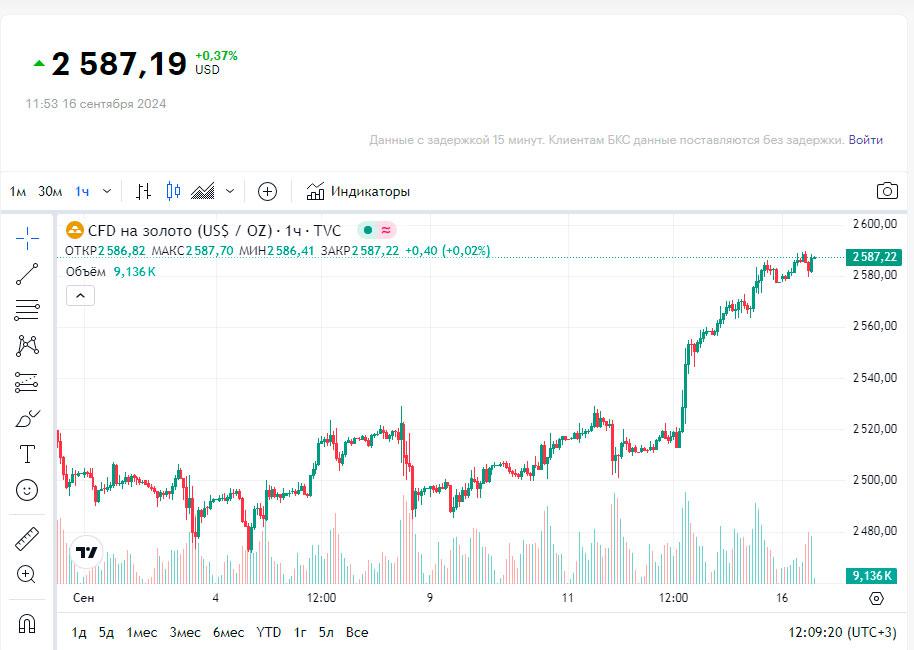The height and width of the screenshot is (650, 914).
Task: Select the brush drawing tool
Action: [x=27, y=418]
